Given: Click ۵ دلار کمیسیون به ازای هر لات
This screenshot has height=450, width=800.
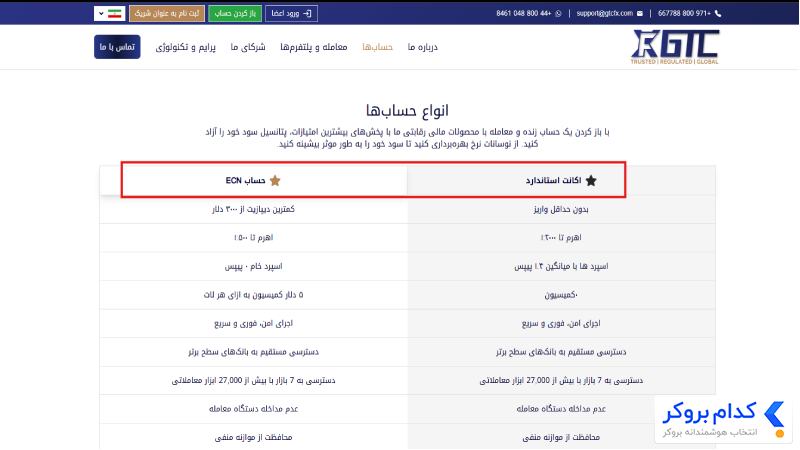Looking at the screenshot, I should 254,295.
